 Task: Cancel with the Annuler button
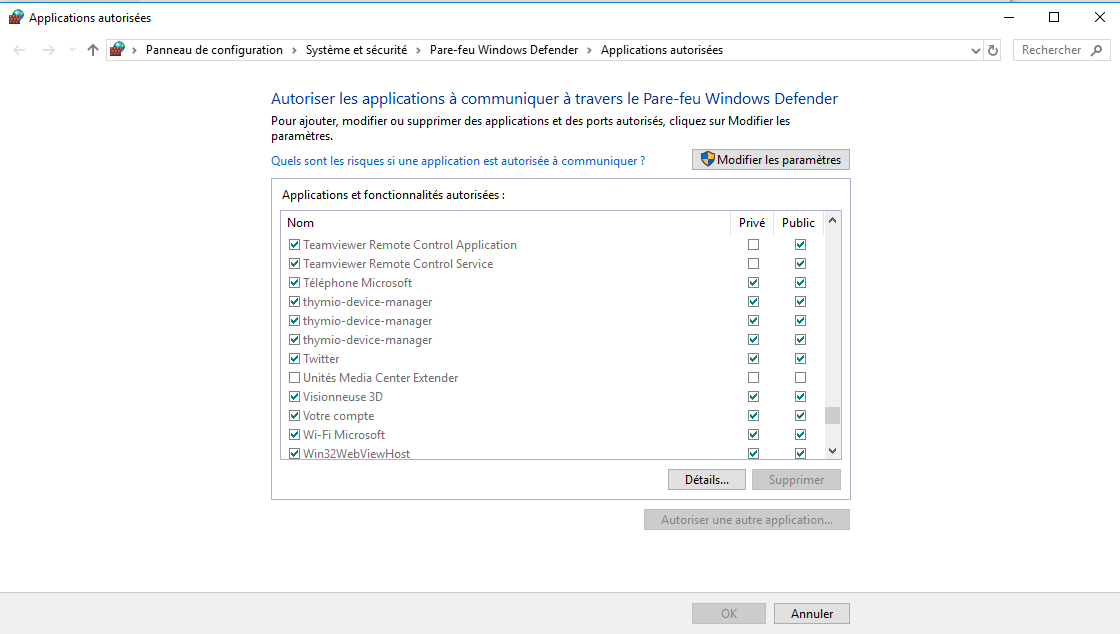(x=811, y=613)
